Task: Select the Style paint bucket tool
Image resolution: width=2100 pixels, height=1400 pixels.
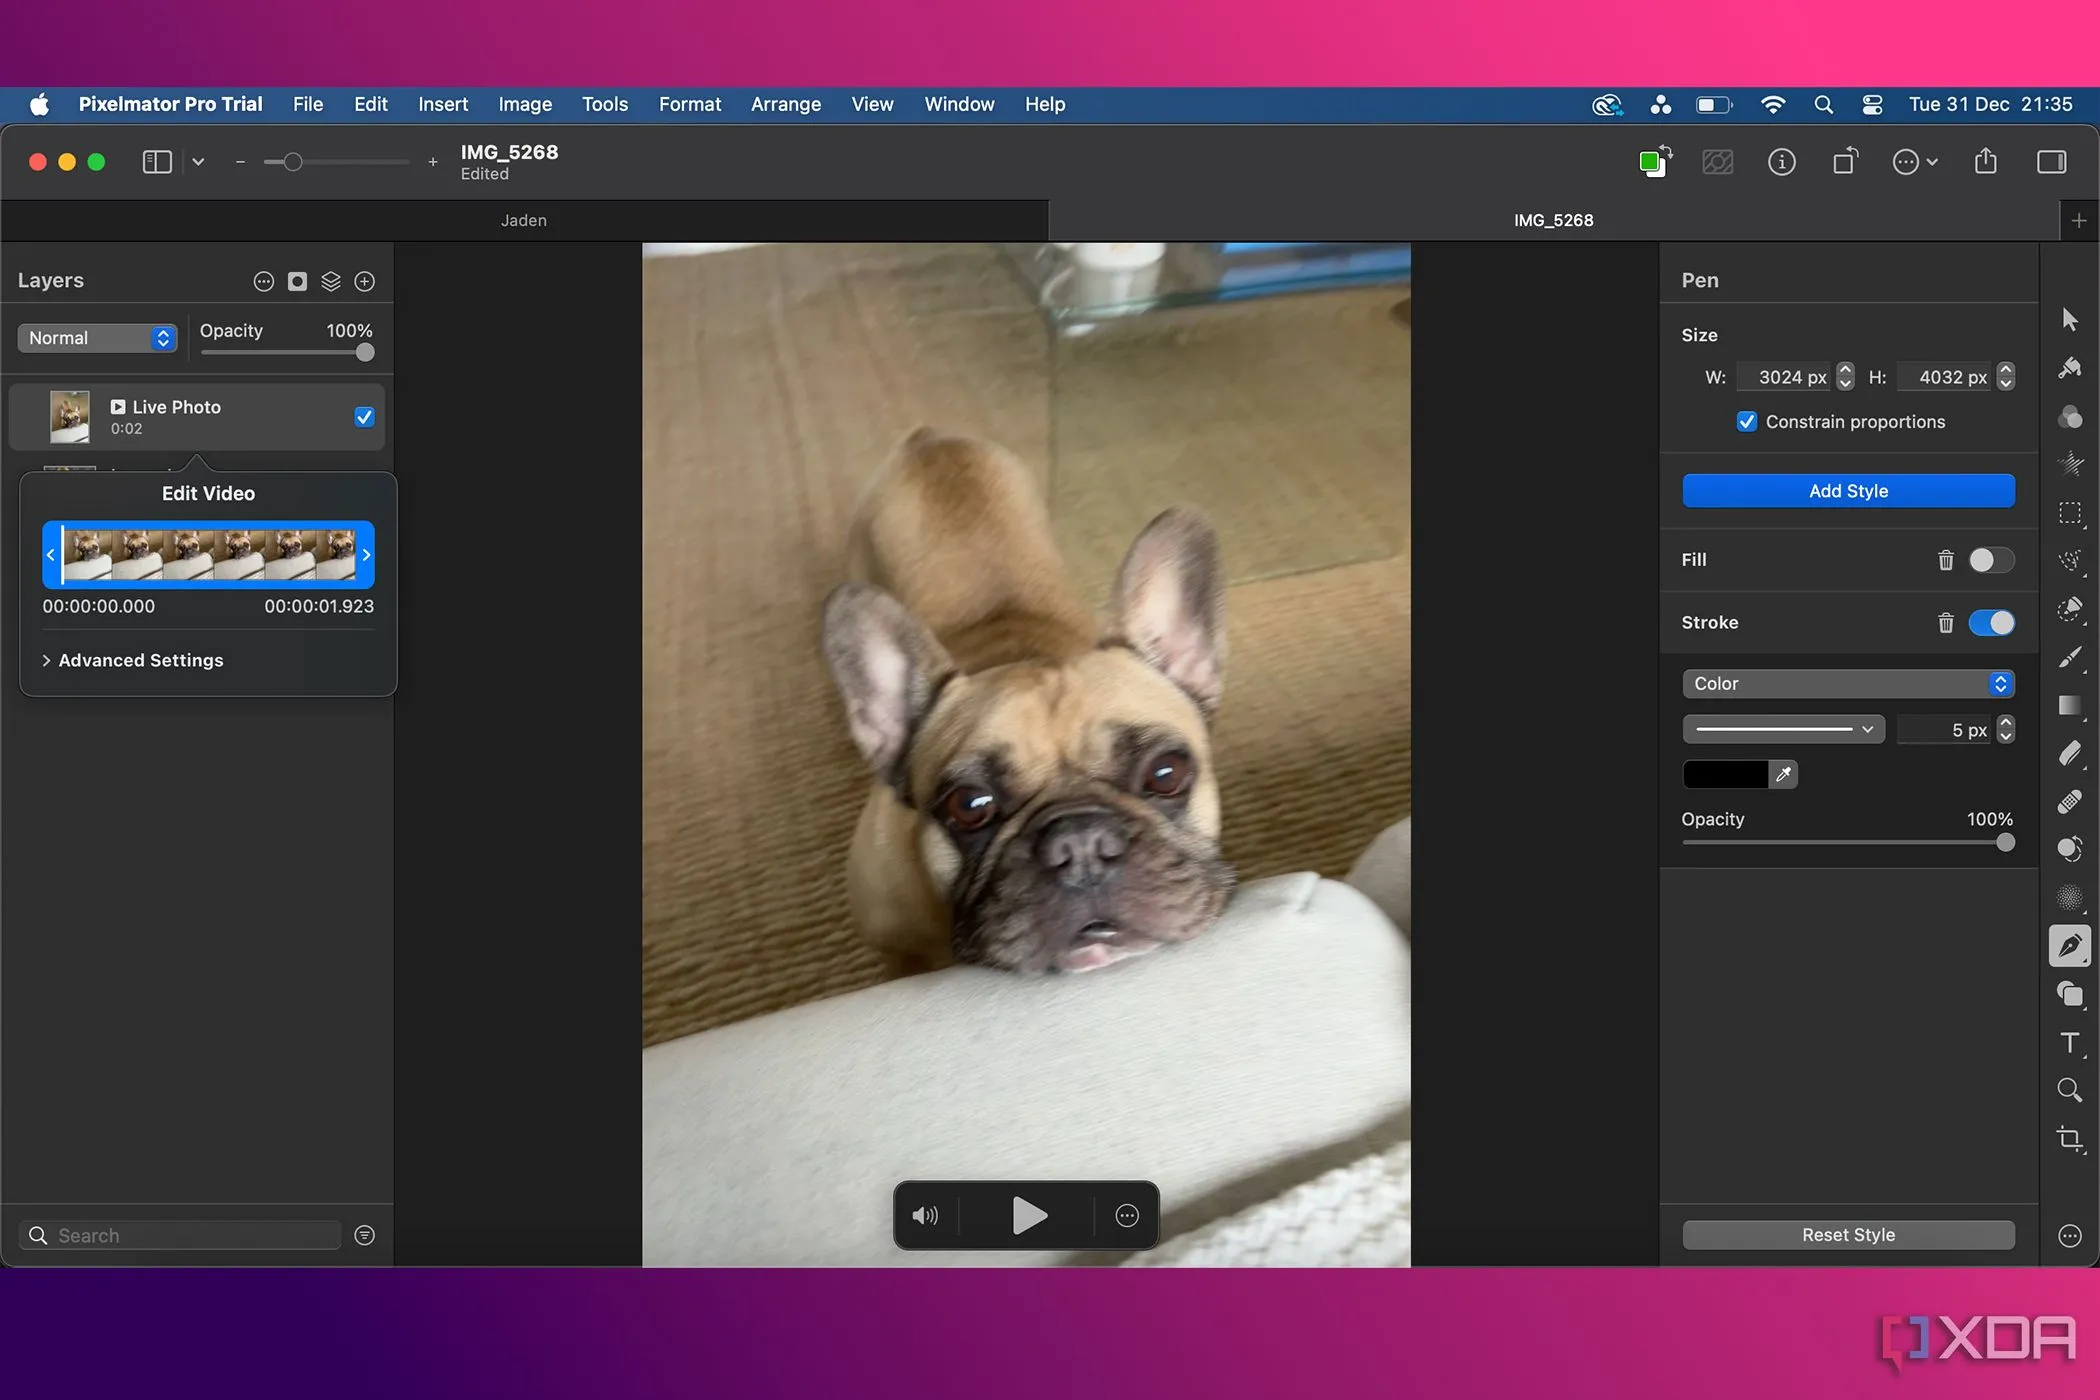Action: click(2070, 368)
